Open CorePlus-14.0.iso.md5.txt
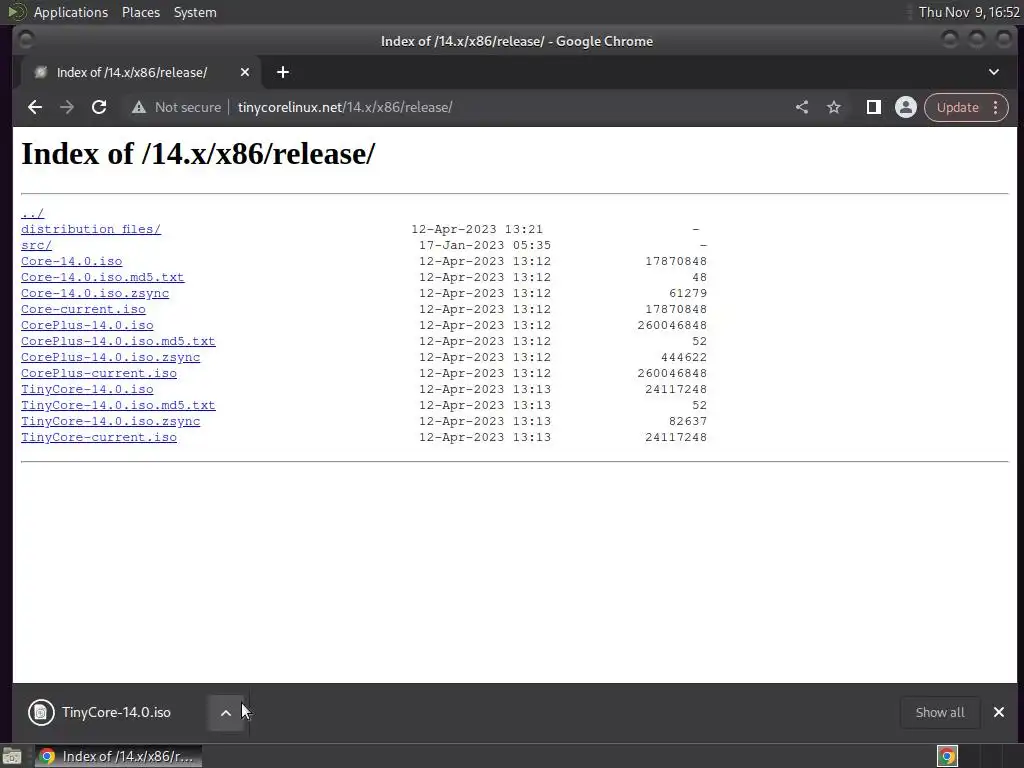This screenshot has width=1024, height=768. 118,342
